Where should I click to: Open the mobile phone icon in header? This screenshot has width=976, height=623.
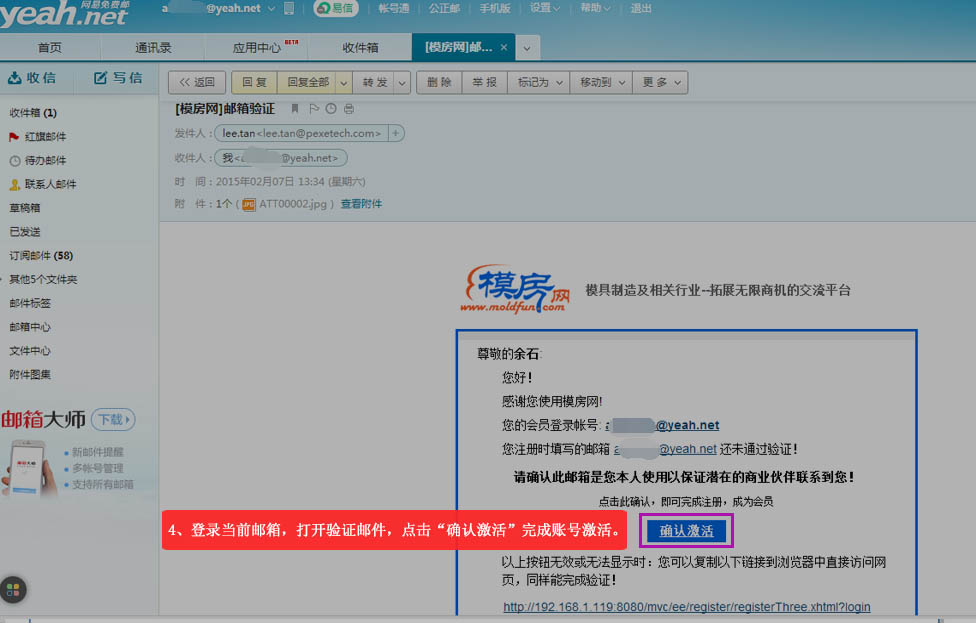pos(289,9)
